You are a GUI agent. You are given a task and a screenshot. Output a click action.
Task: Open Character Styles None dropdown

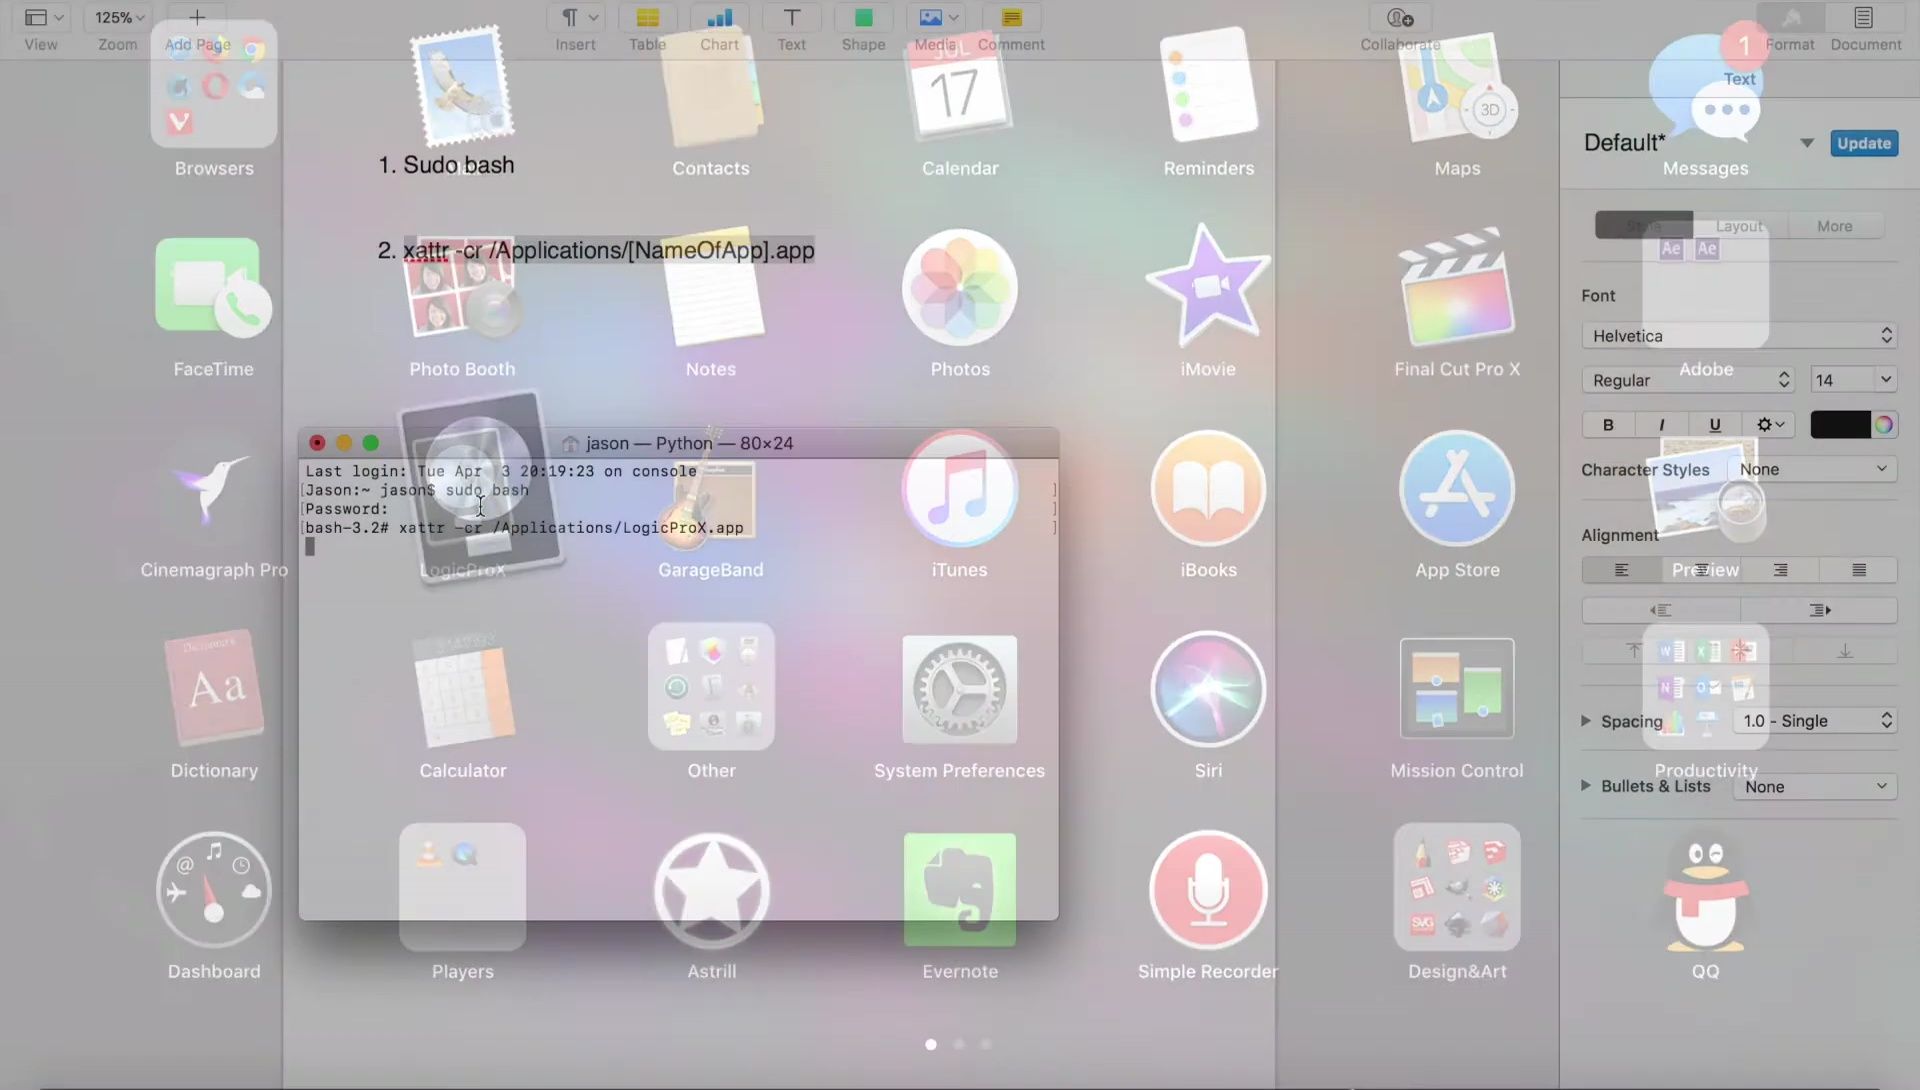[1813, 469]
